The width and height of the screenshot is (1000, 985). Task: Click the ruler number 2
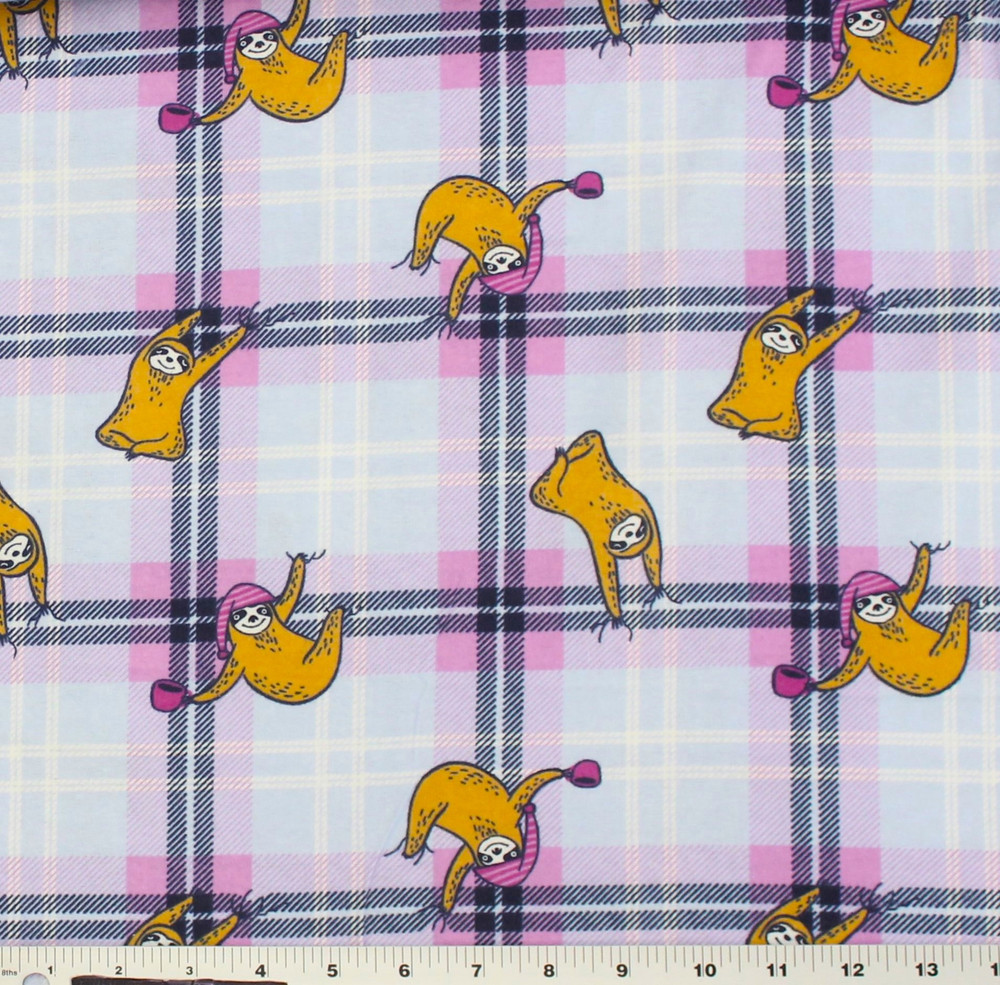pyautogui.click(x=119, y=971)
